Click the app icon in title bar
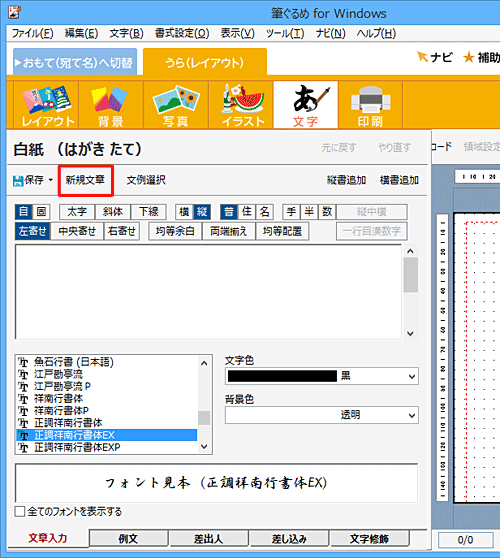This screenshot has height=558, width=500. click(14, 12)
